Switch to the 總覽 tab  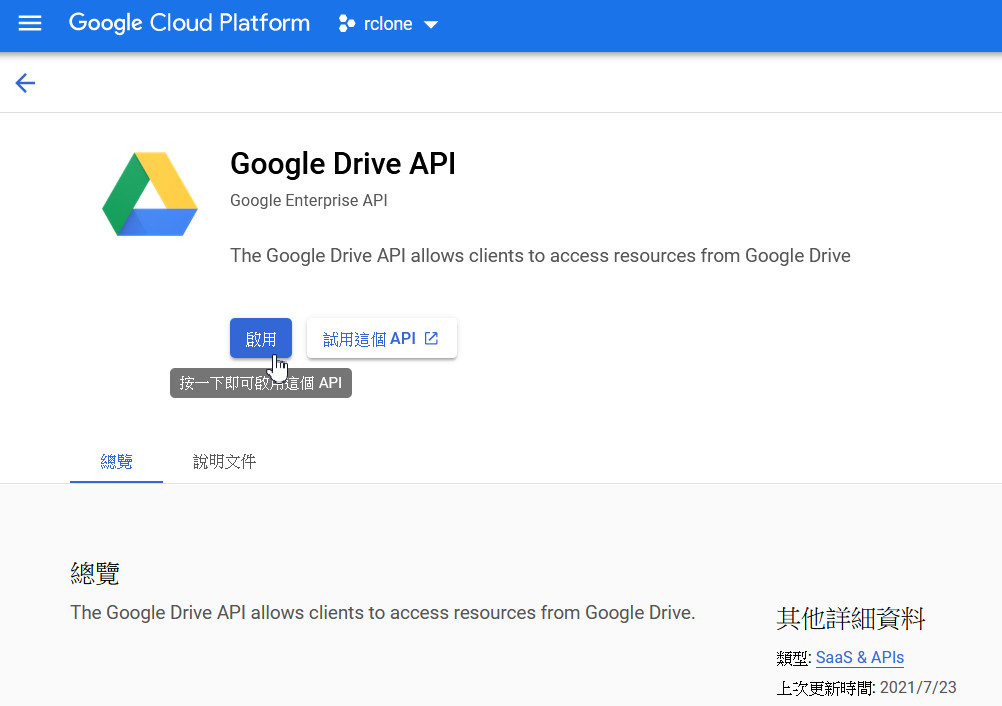116,461
